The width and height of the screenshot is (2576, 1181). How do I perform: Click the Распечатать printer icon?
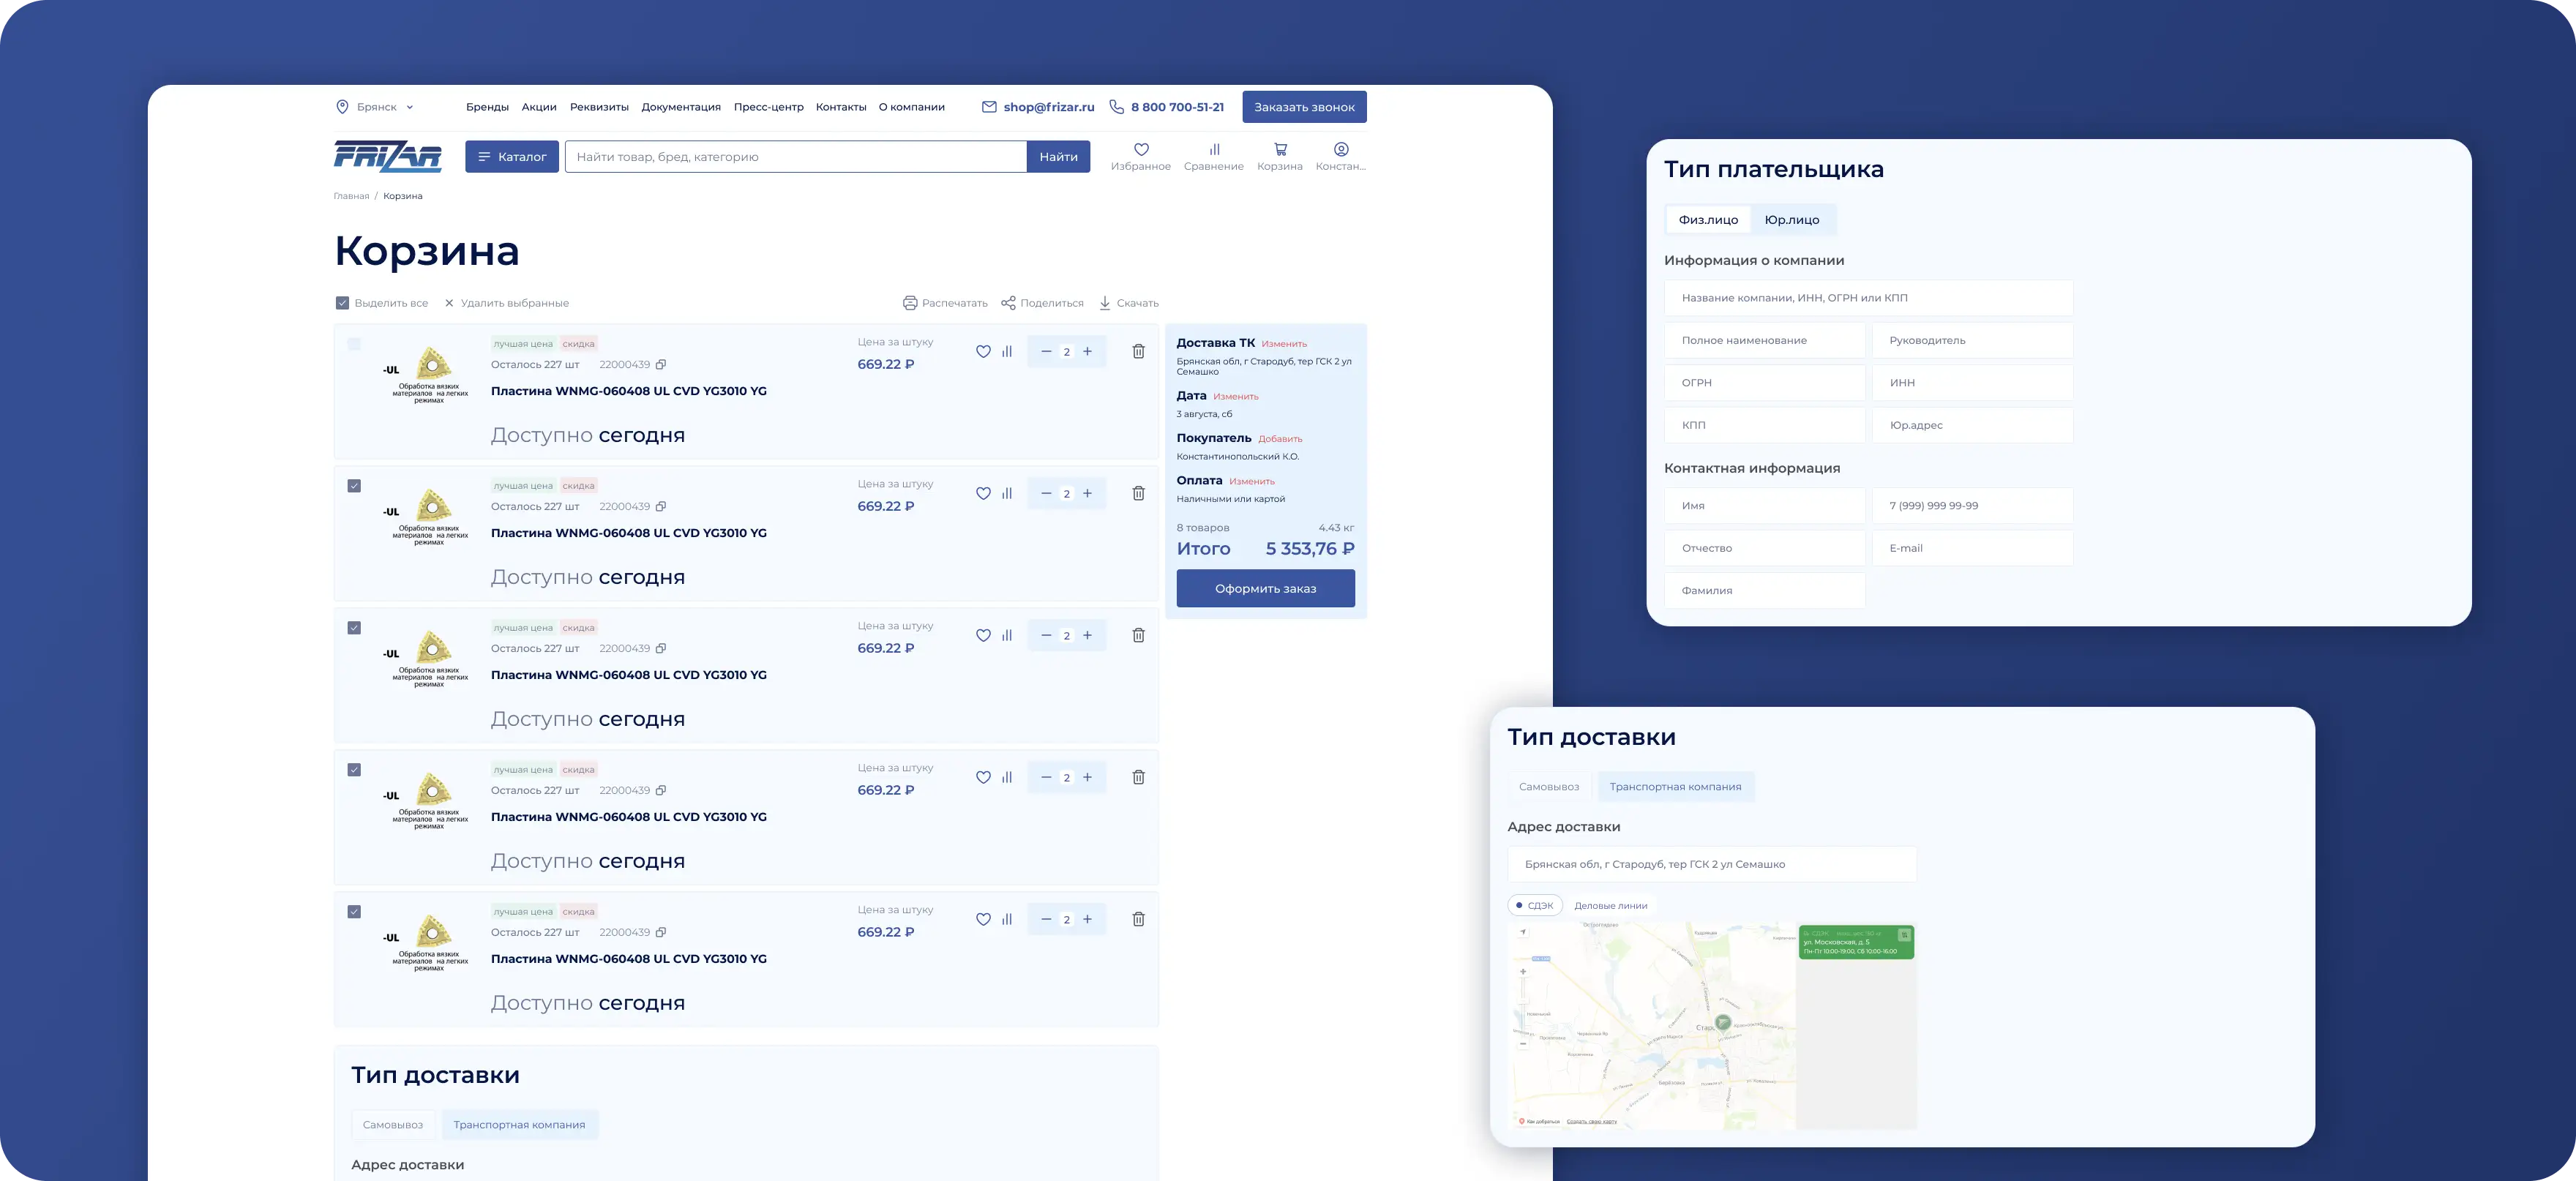[x=910, y=303]
